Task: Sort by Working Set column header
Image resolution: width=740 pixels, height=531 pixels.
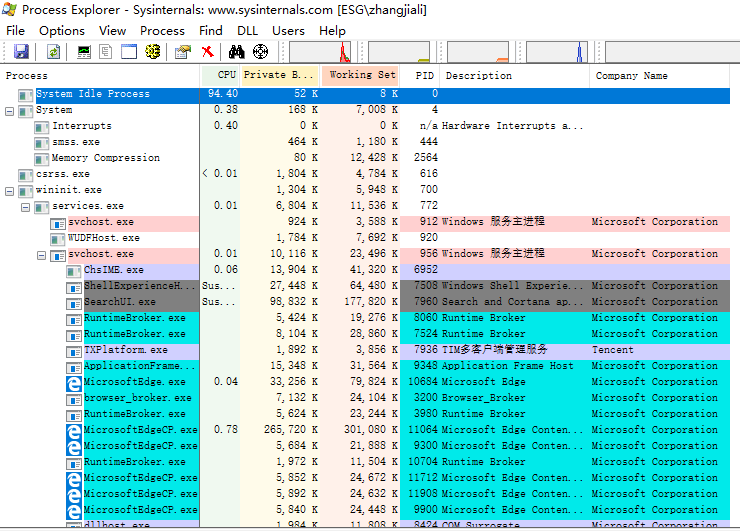Action: (361, 76)
